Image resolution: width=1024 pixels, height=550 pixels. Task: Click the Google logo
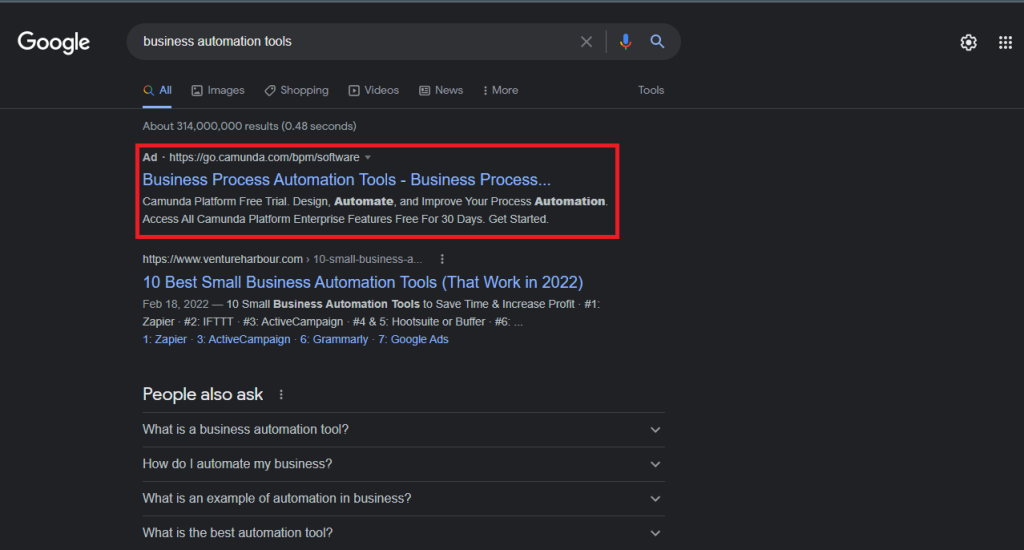pyautogui.click(x=54, y=42)
